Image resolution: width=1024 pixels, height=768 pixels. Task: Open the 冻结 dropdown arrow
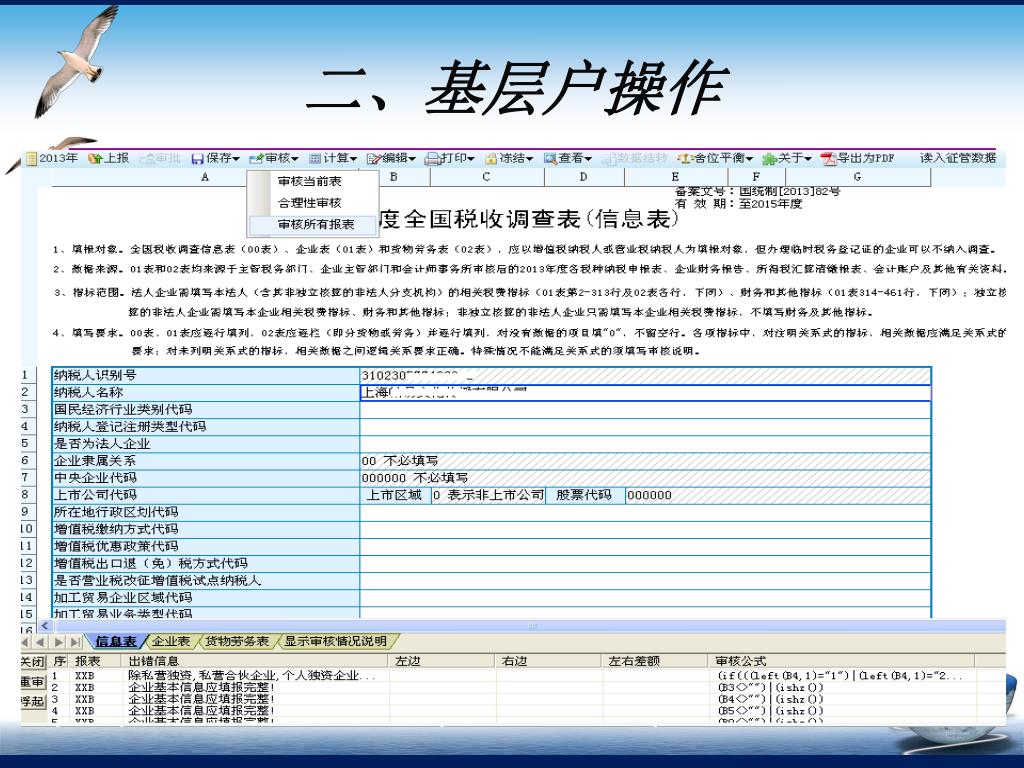[530, 159]
